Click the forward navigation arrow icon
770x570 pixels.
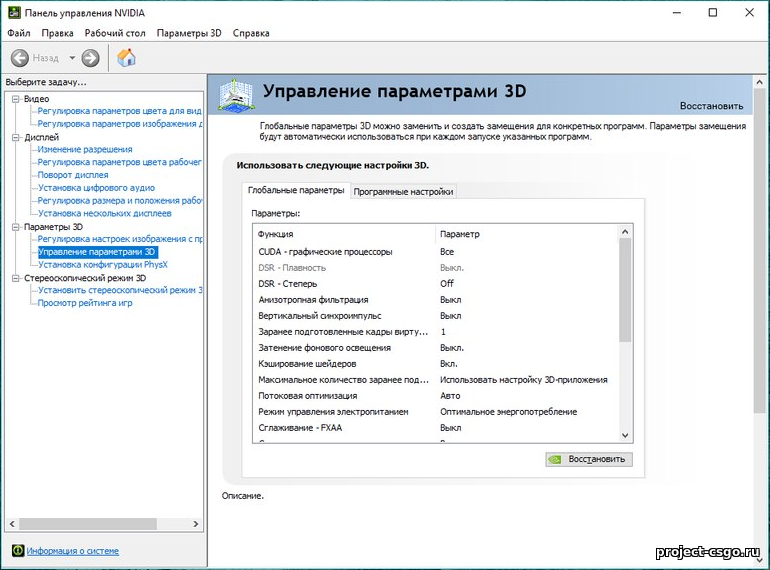(90, 58)
